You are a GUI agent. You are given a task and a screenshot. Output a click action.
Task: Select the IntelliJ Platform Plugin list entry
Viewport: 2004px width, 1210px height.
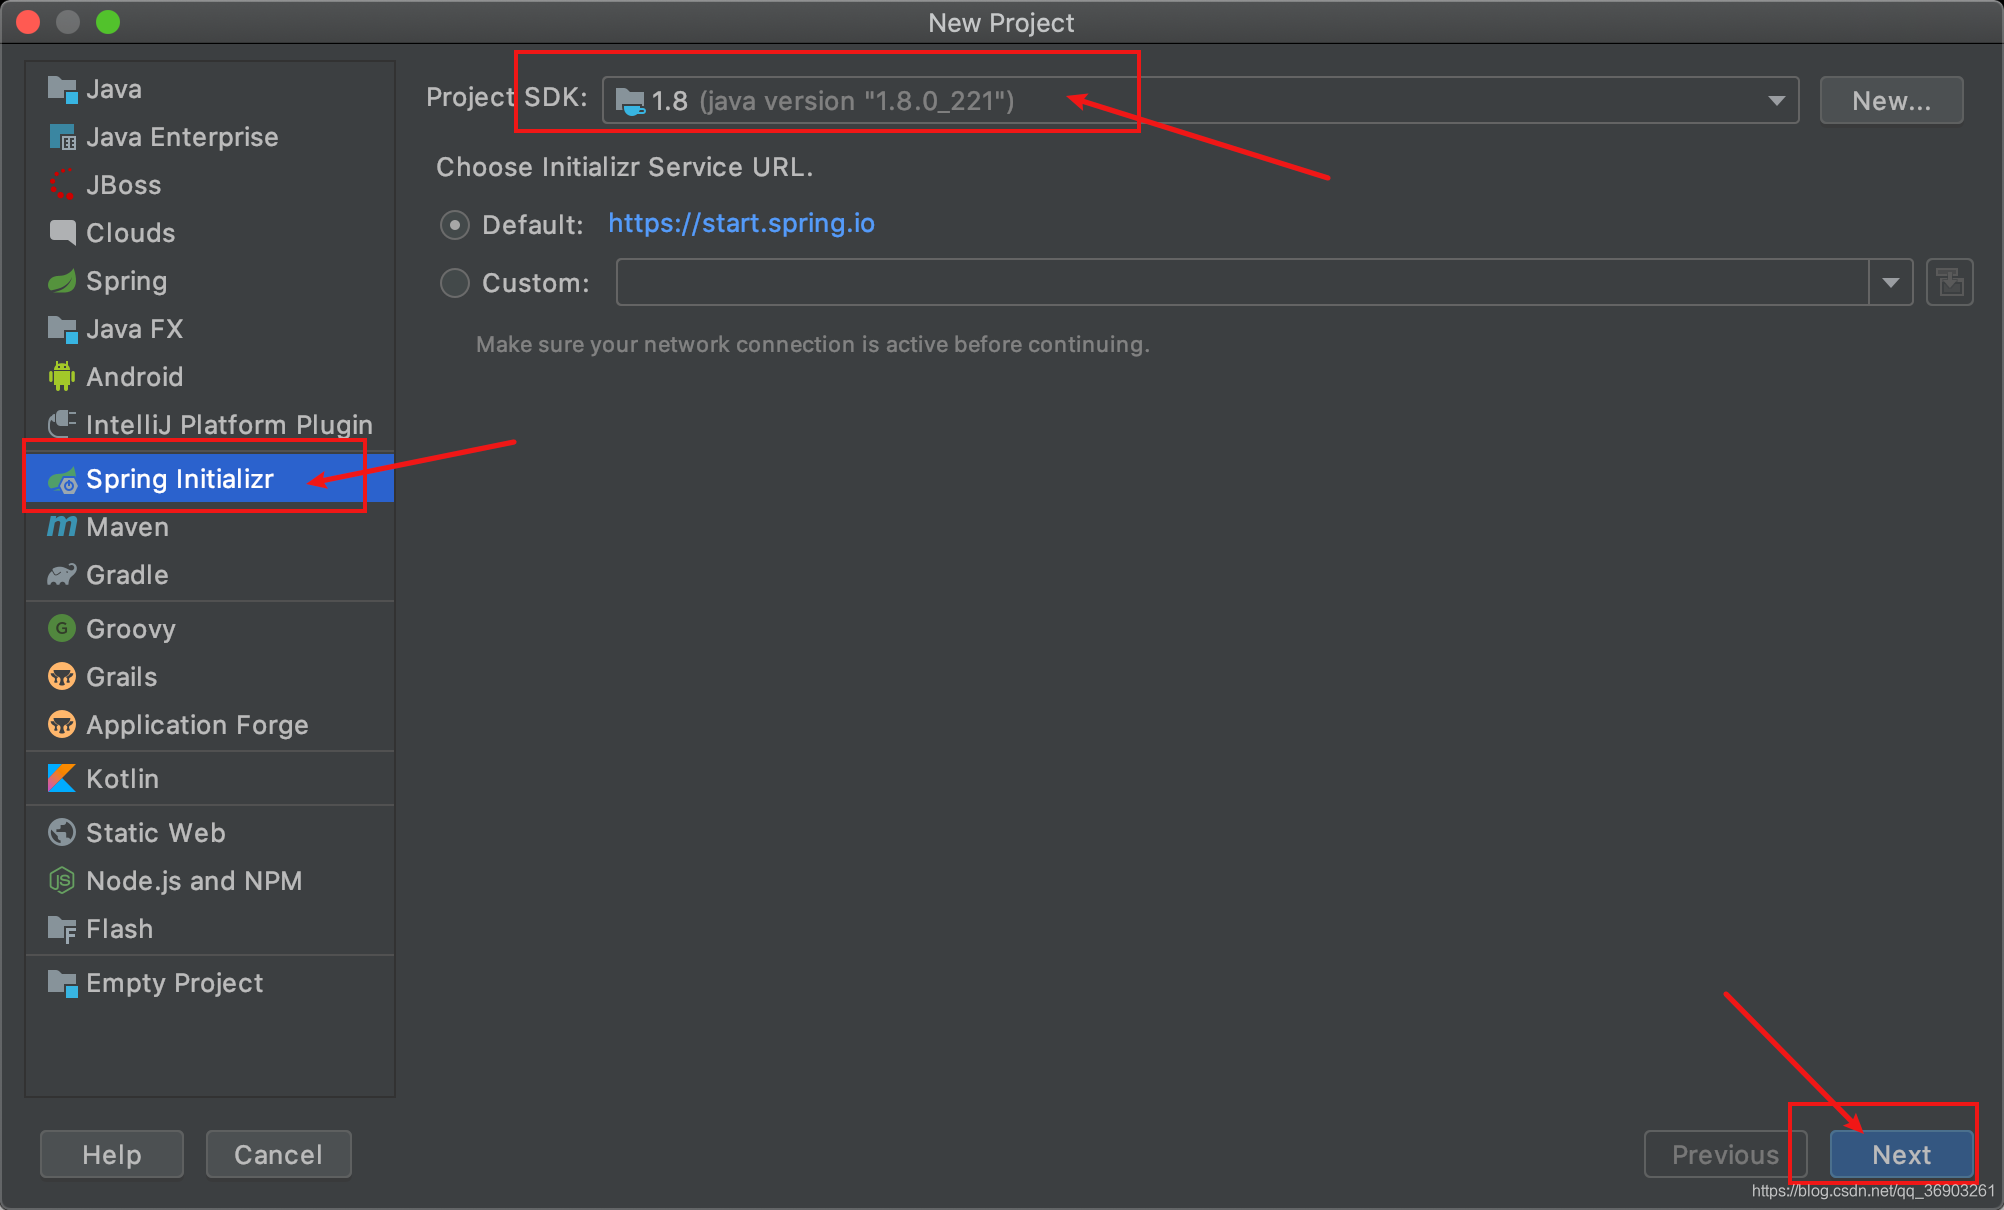point(210,425)
